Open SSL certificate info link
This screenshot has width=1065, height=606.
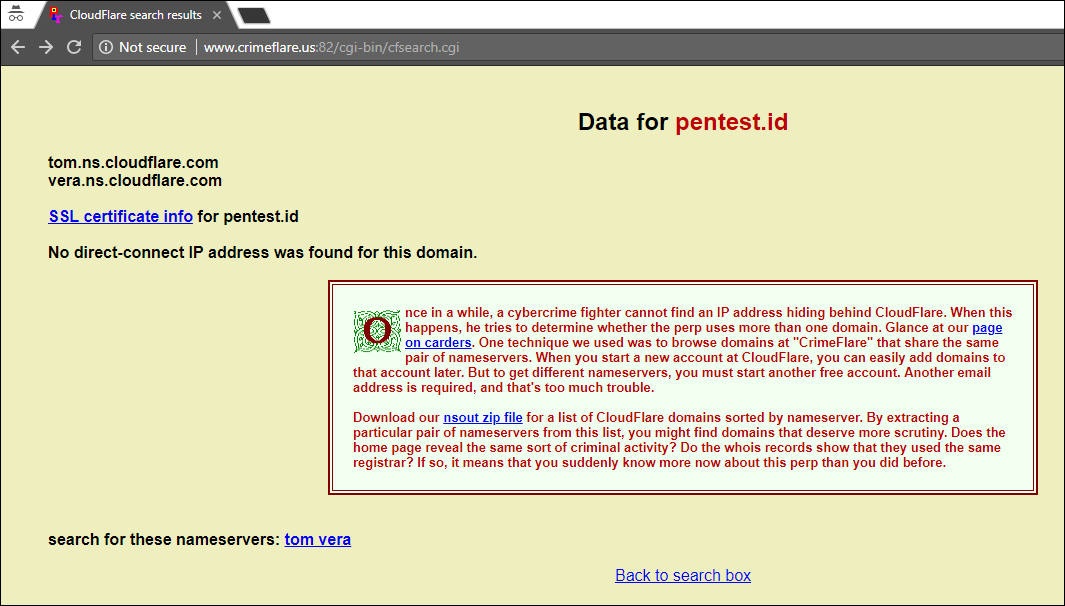pyautogui.click(x=120, y=216)
